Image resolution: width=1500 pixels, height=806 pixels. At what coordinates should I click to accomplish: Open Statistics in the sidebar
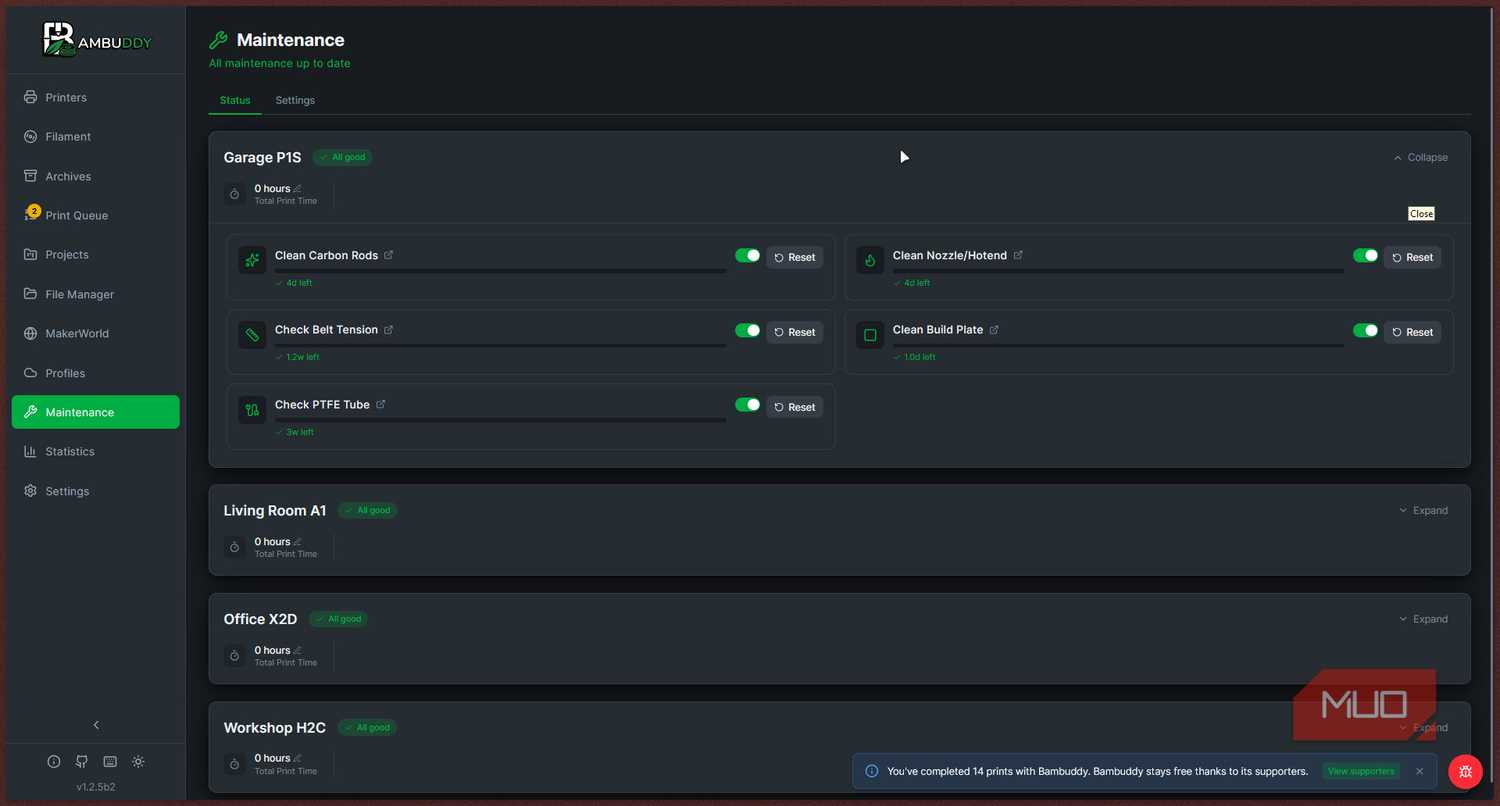tap(96, 452)
